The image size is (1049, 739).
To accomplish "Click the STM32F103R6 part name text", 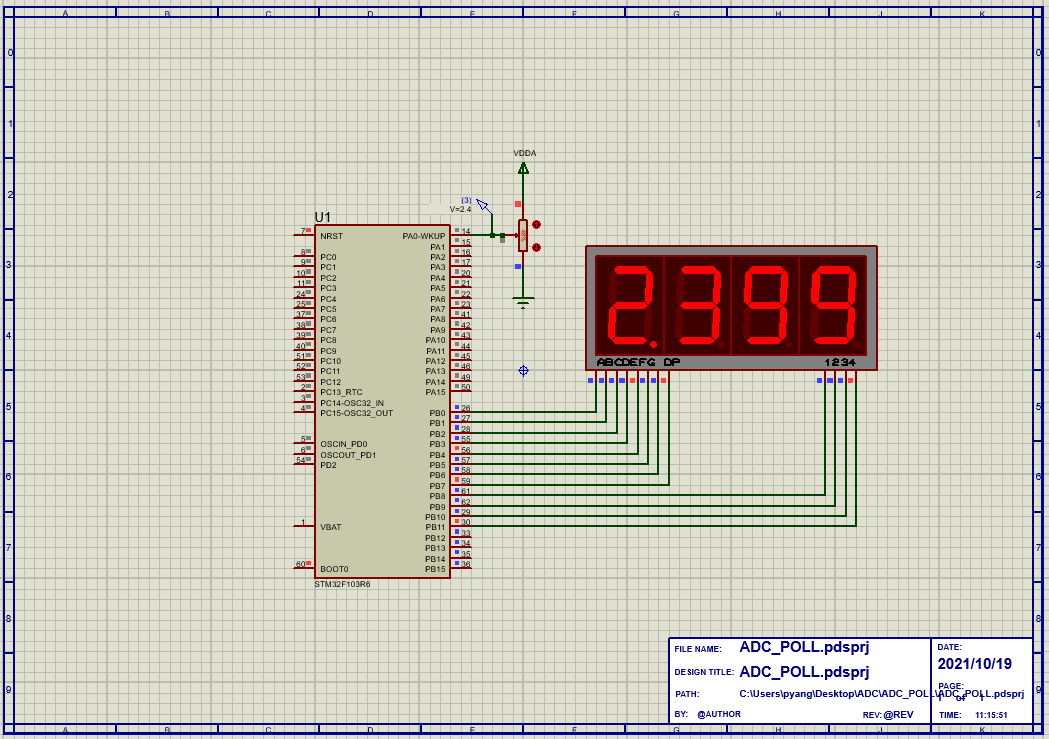I will [342, 584].
